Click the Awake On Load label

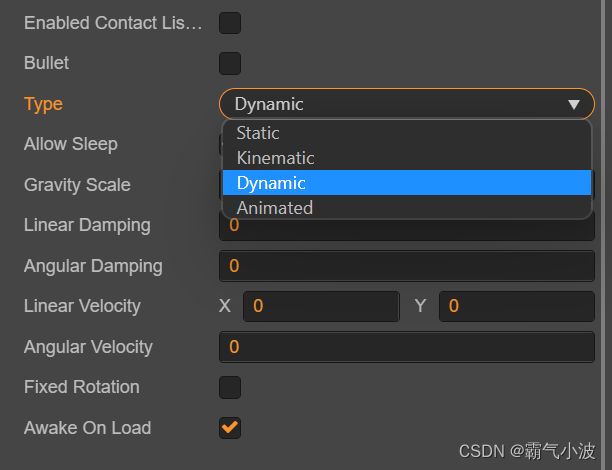coord(87,428)
